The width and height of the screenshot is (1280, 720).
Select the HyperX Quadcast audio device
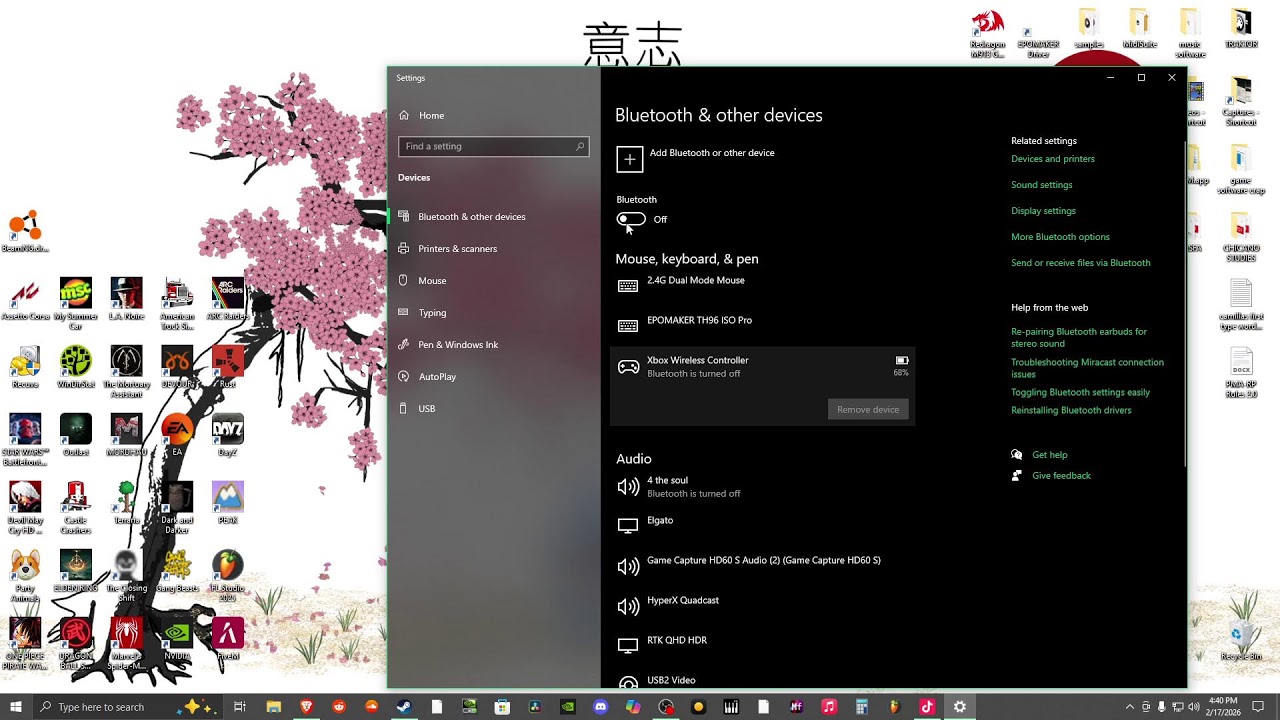(x=762, y=605)
